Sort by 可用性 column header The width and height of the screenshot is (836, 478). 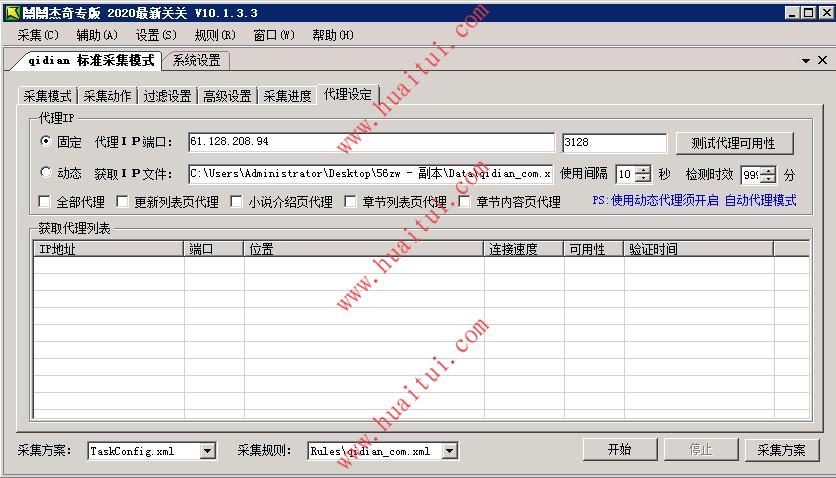pyautogui.click(x=593, y=249)
